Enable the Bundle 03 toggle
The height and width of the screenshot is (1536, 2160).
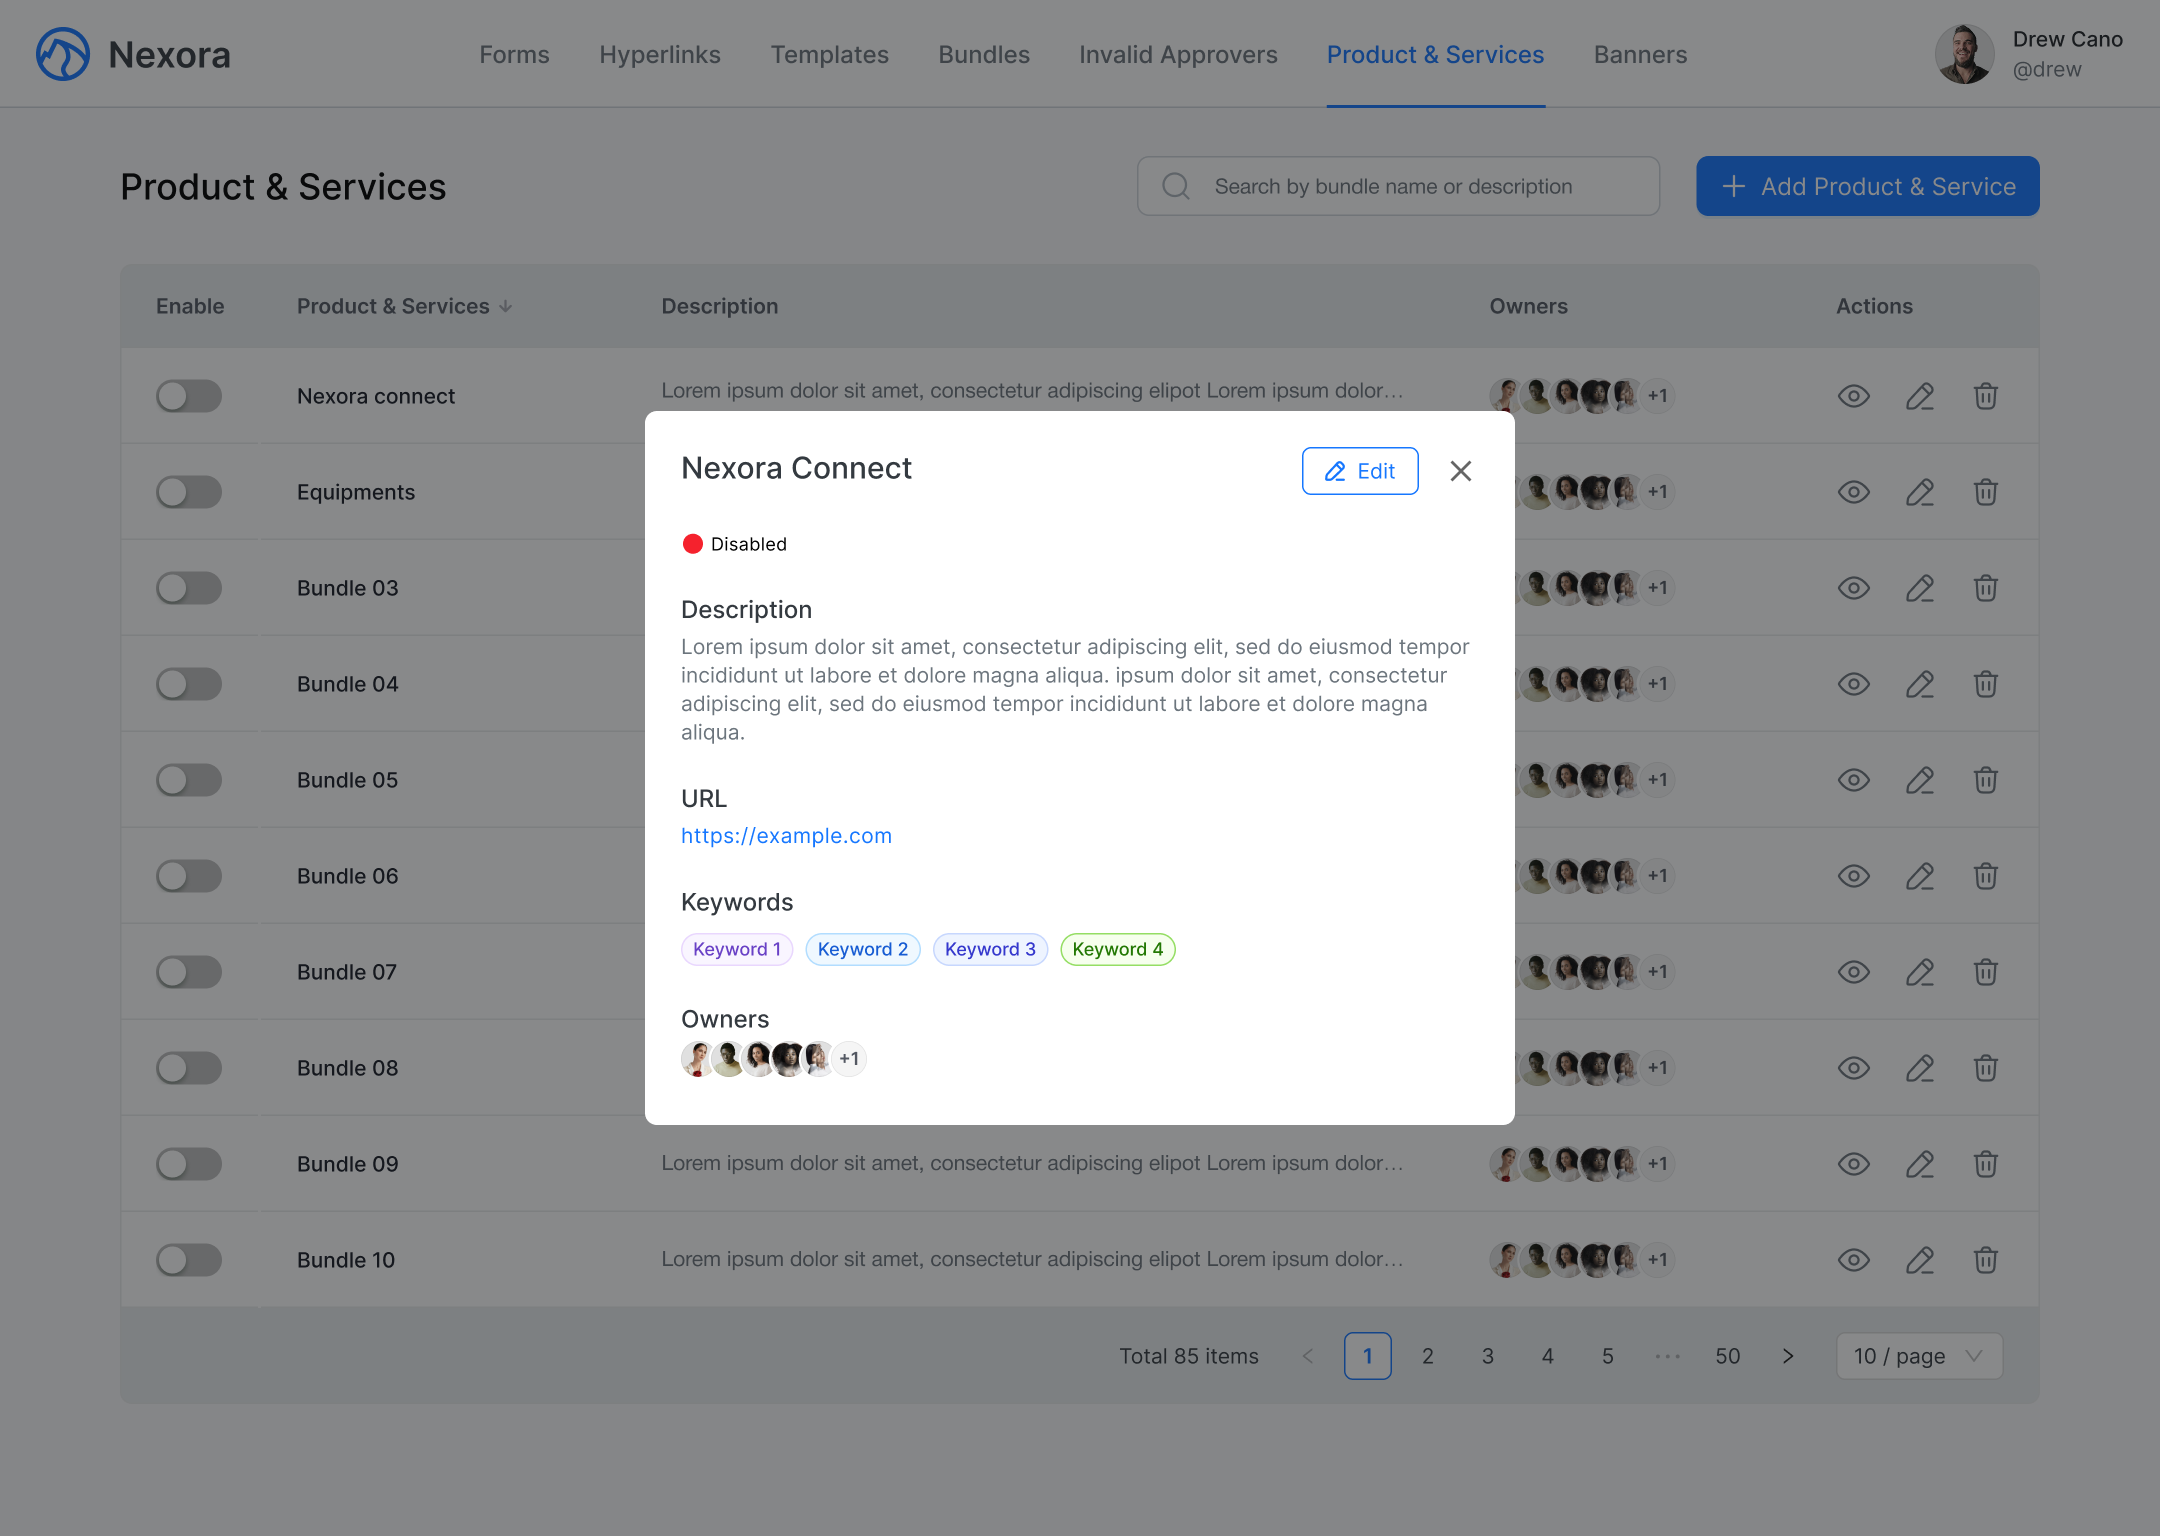189,588
